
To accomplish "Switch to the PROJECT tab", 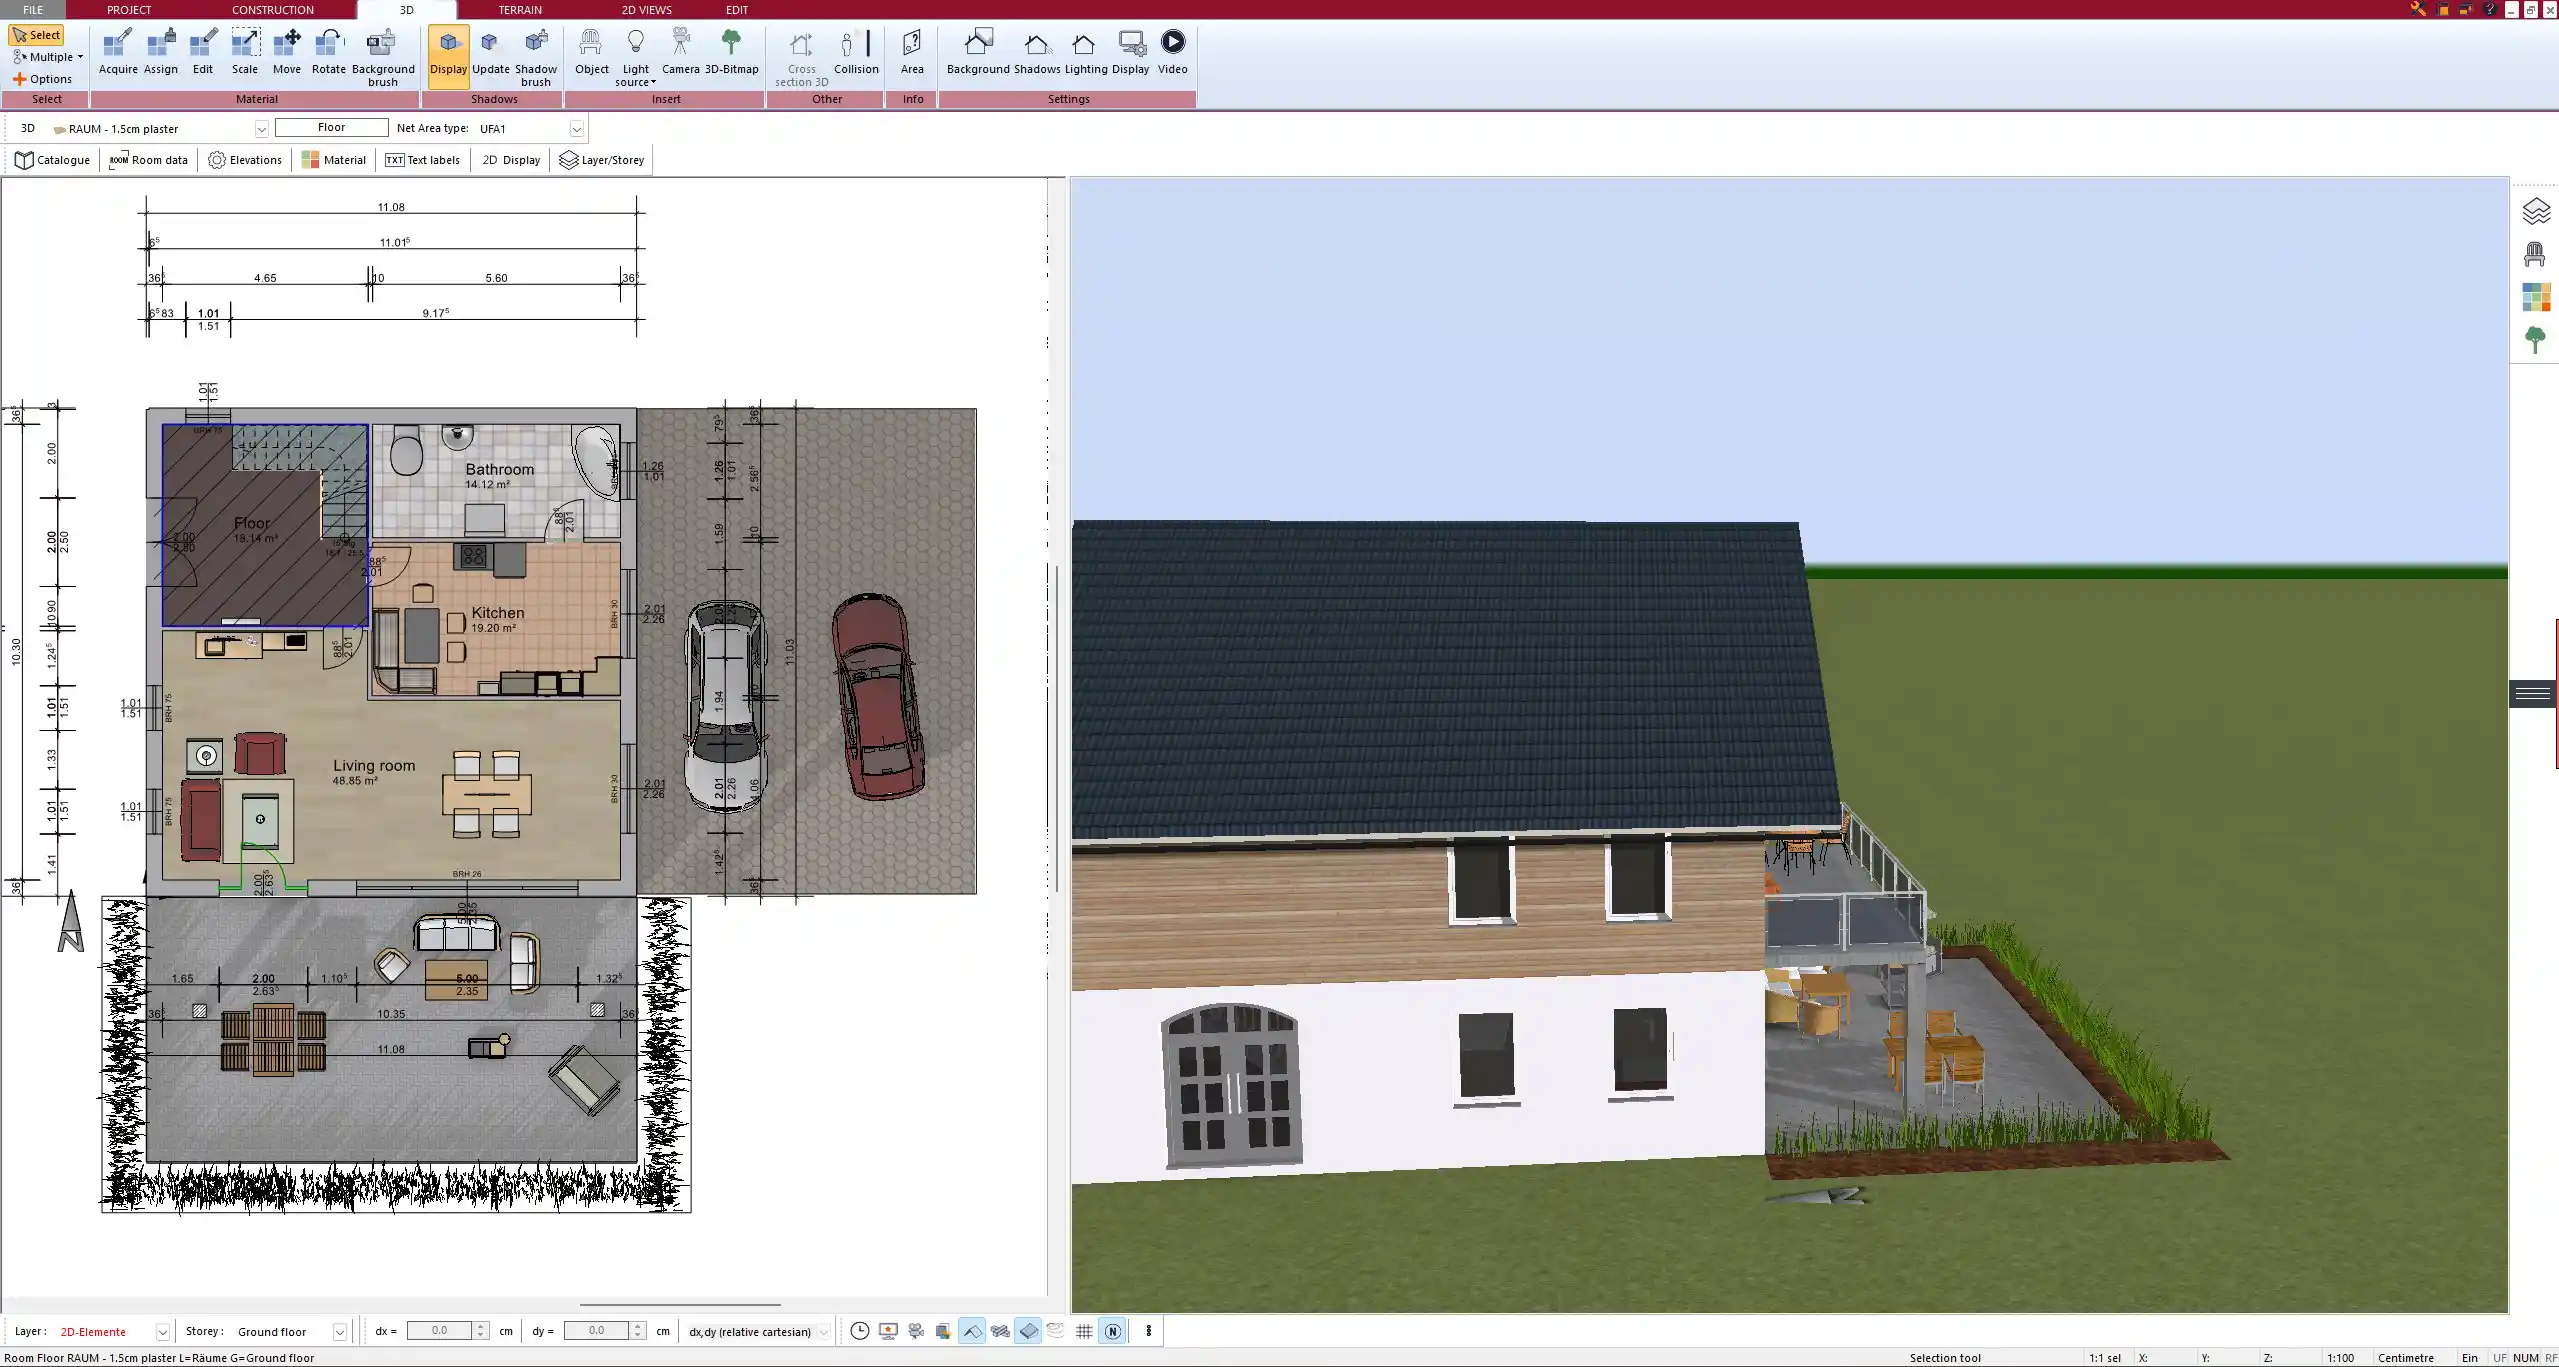I will point(129,9).
